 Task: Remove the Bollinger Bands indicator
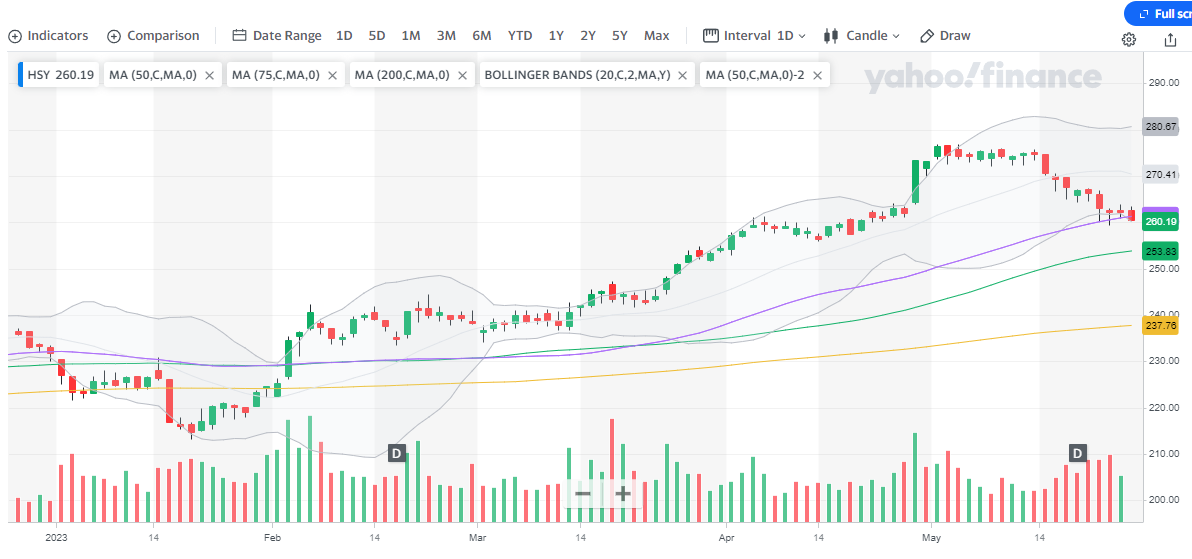tap(683, 75)
